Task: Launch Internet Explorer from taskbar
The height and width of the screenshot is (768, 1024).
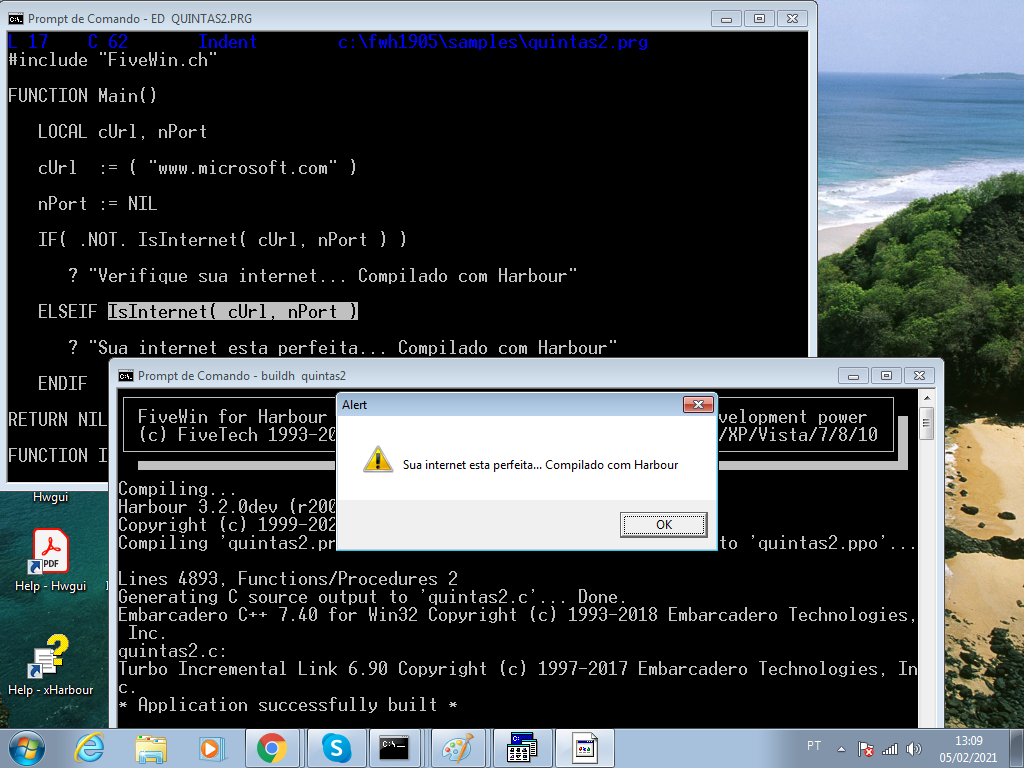Action: tap(89, 748)
